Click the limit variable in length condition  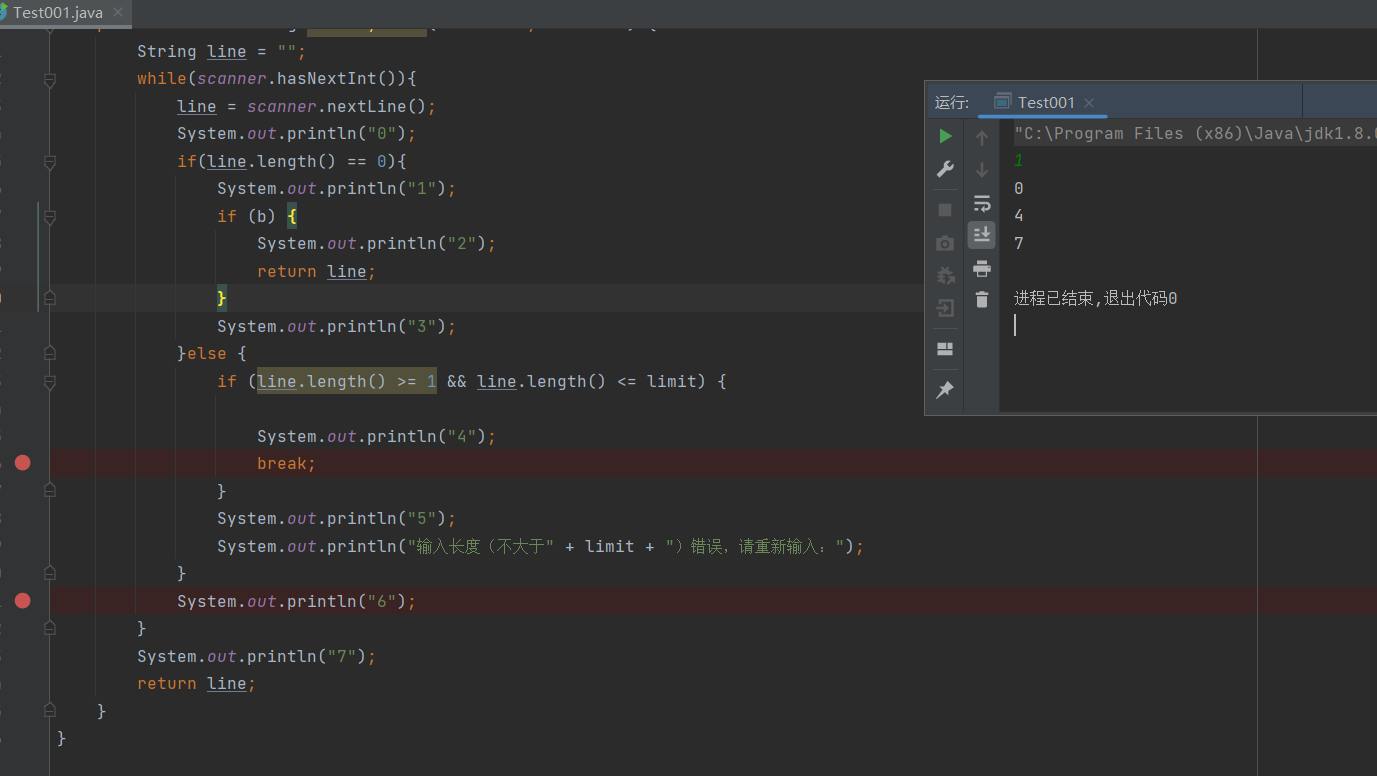tap(671, 382)
